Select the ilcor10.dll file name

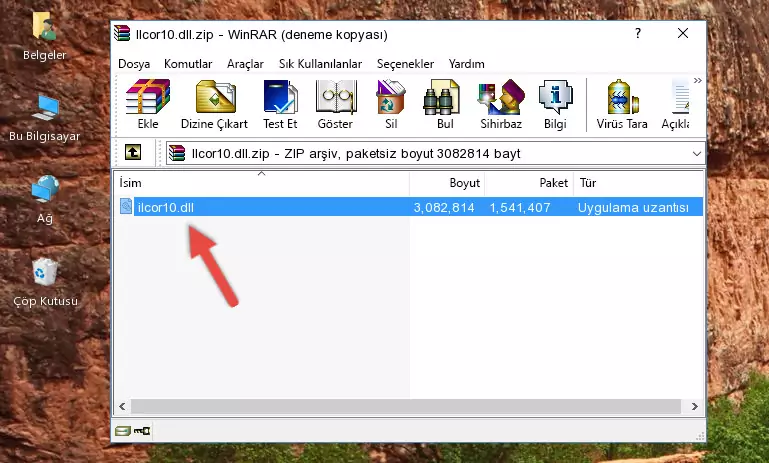[166, 207]
